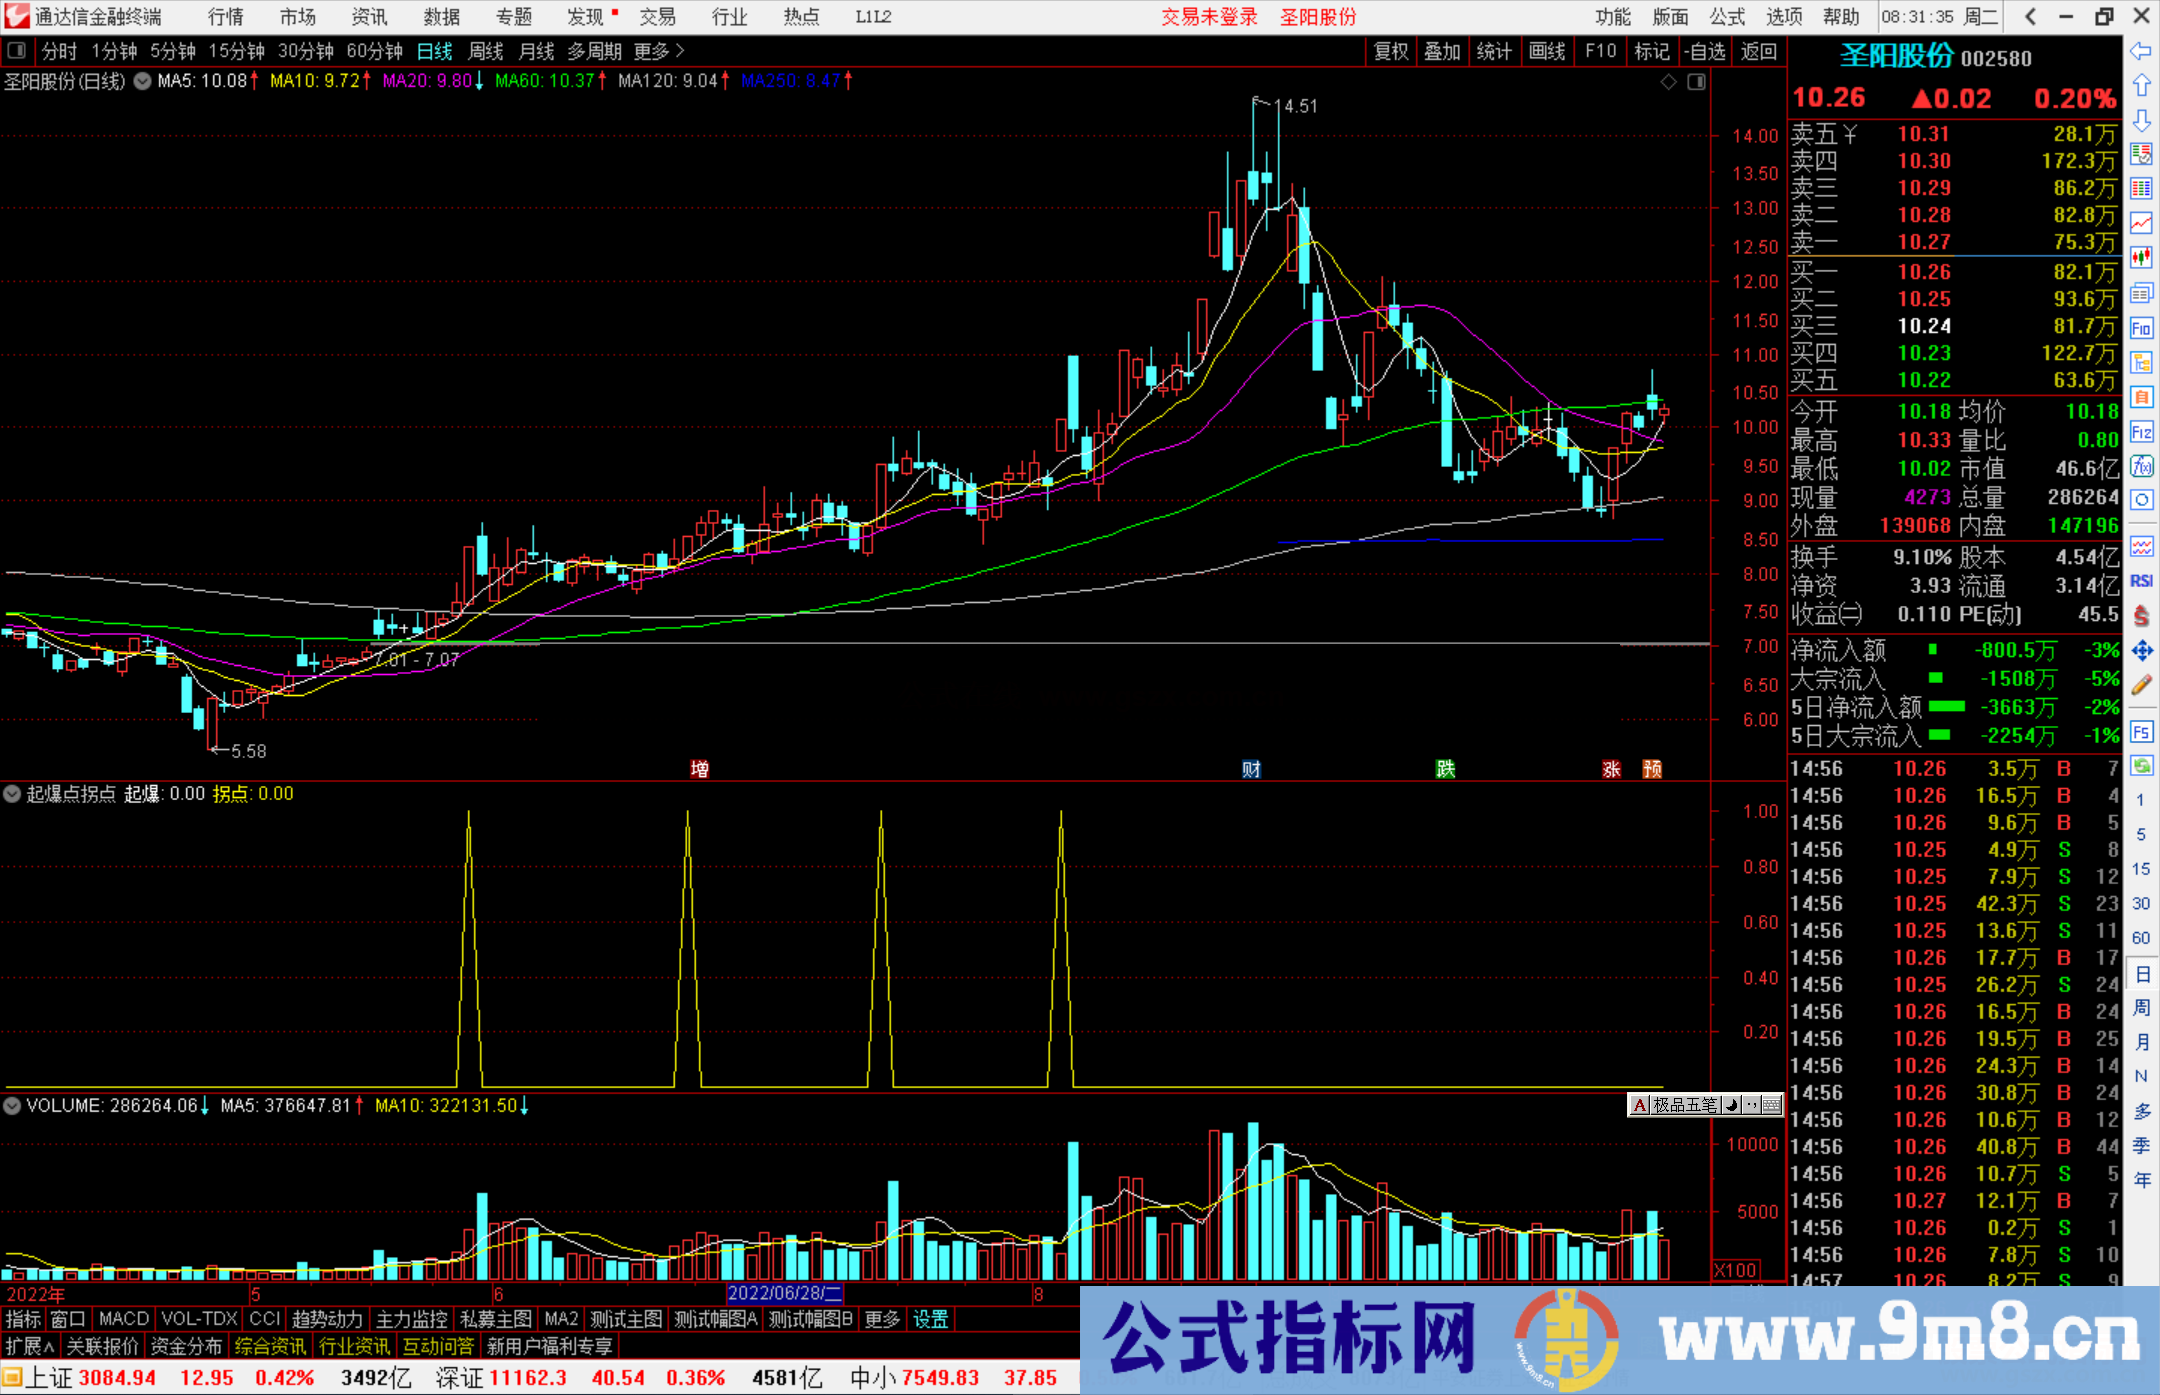This screenshot has width=2160, height=1395.
Task: Click the 2022/06/28 date label on timeline
Action: 785,1293
